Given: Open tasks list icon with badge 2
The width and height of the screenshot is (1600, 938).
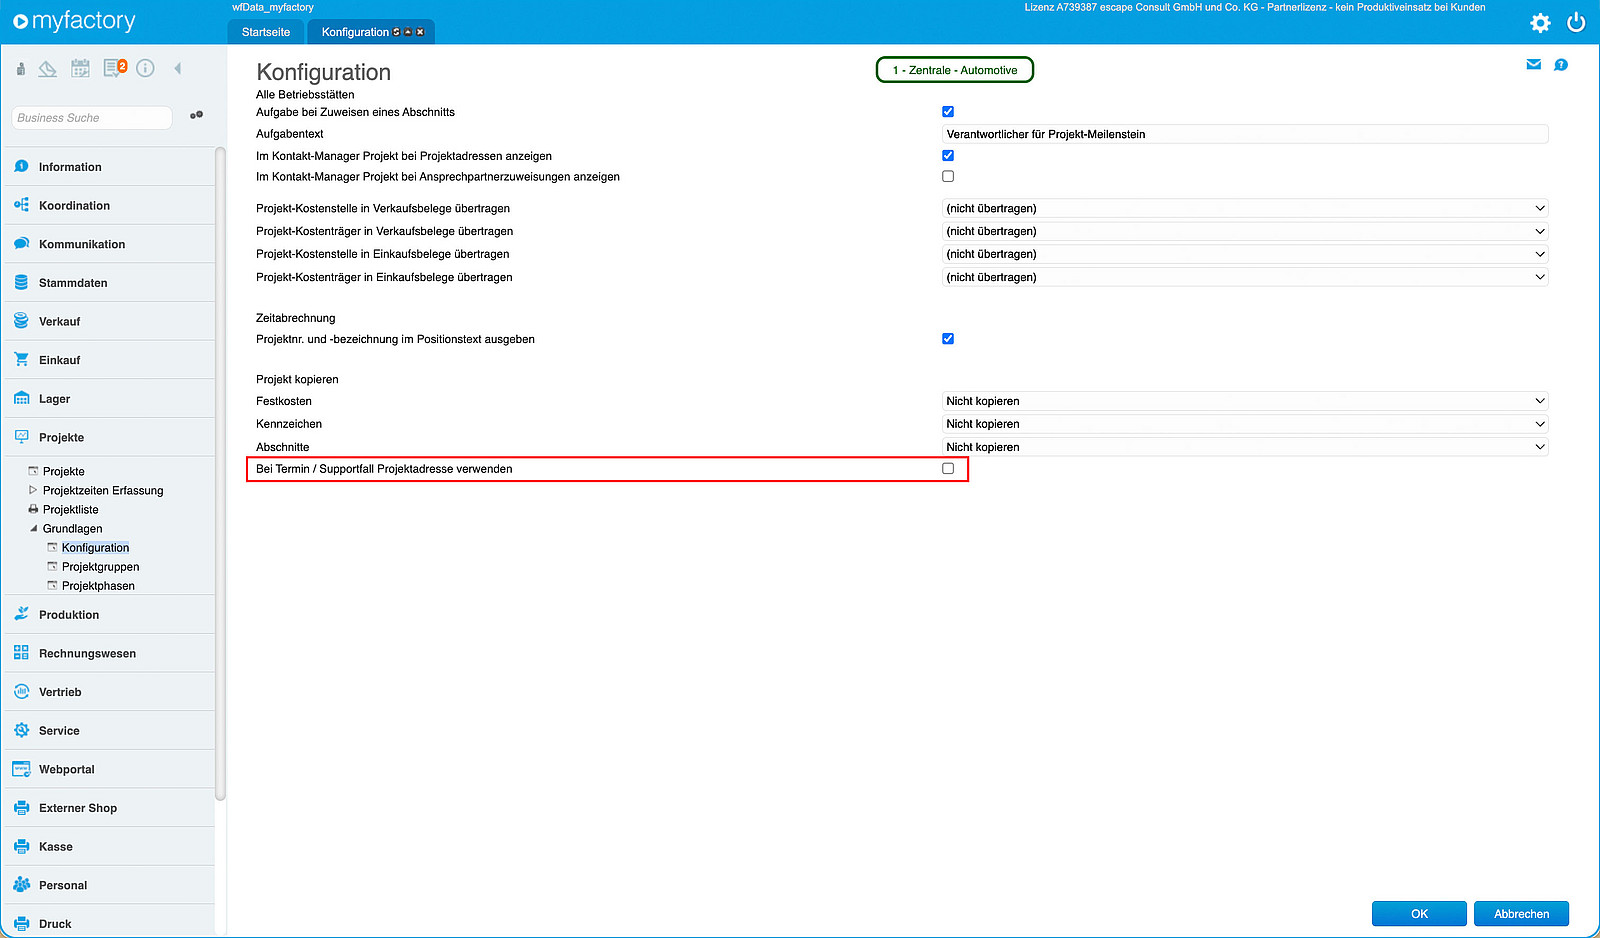Looking at the screenshot, I should tap(115, 68).
